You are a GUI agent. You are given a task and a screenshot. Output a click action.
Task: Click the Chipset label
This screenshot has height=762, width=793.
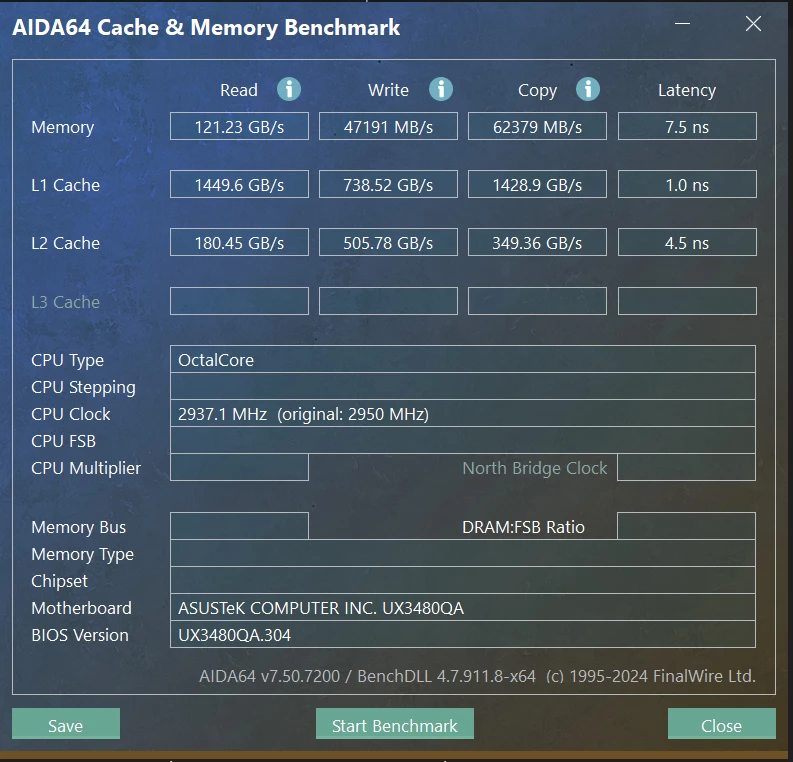point(59,581)
